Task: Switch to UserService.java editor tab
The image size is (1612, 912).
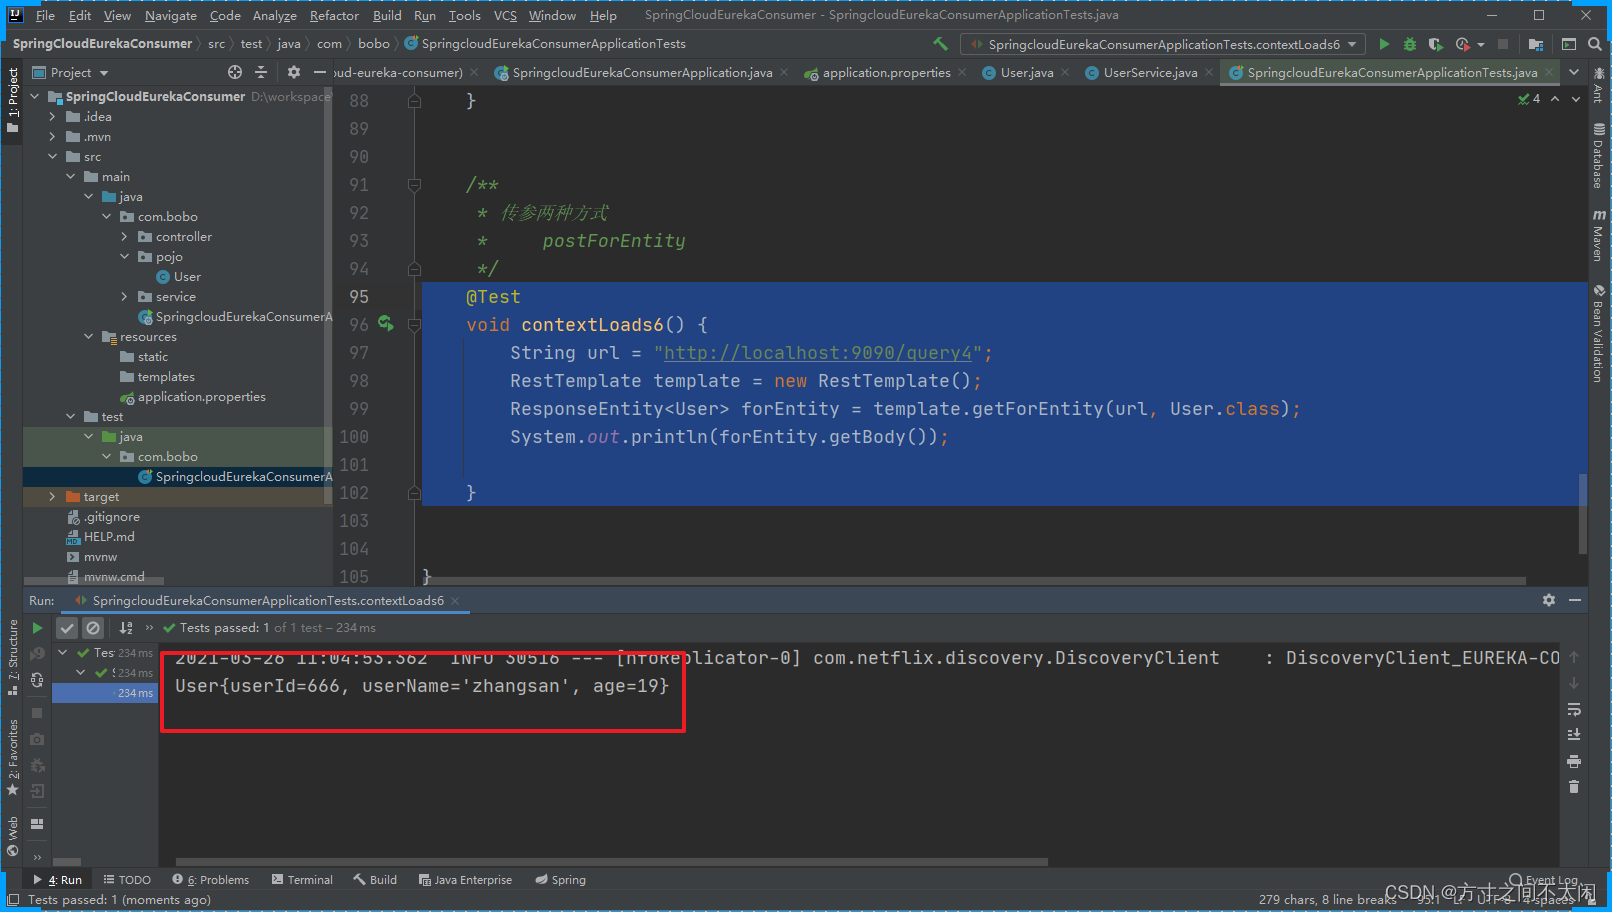Action: click(1149, 72)
